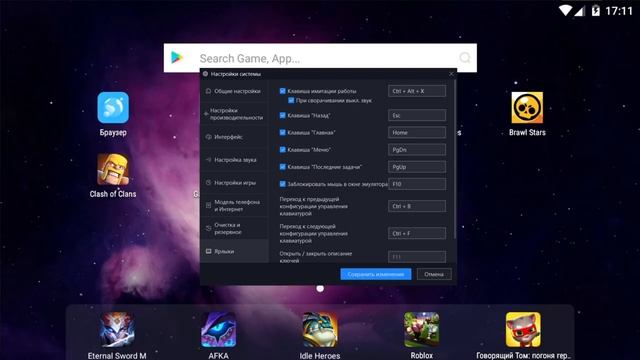
Task: Click into the Search Game, App field
Action: click(320, 58)
